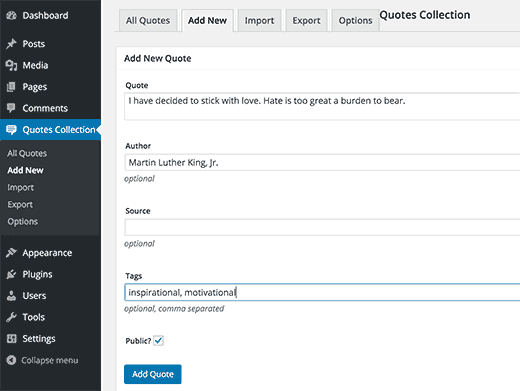Click the Media icon in sidebar

11,65
